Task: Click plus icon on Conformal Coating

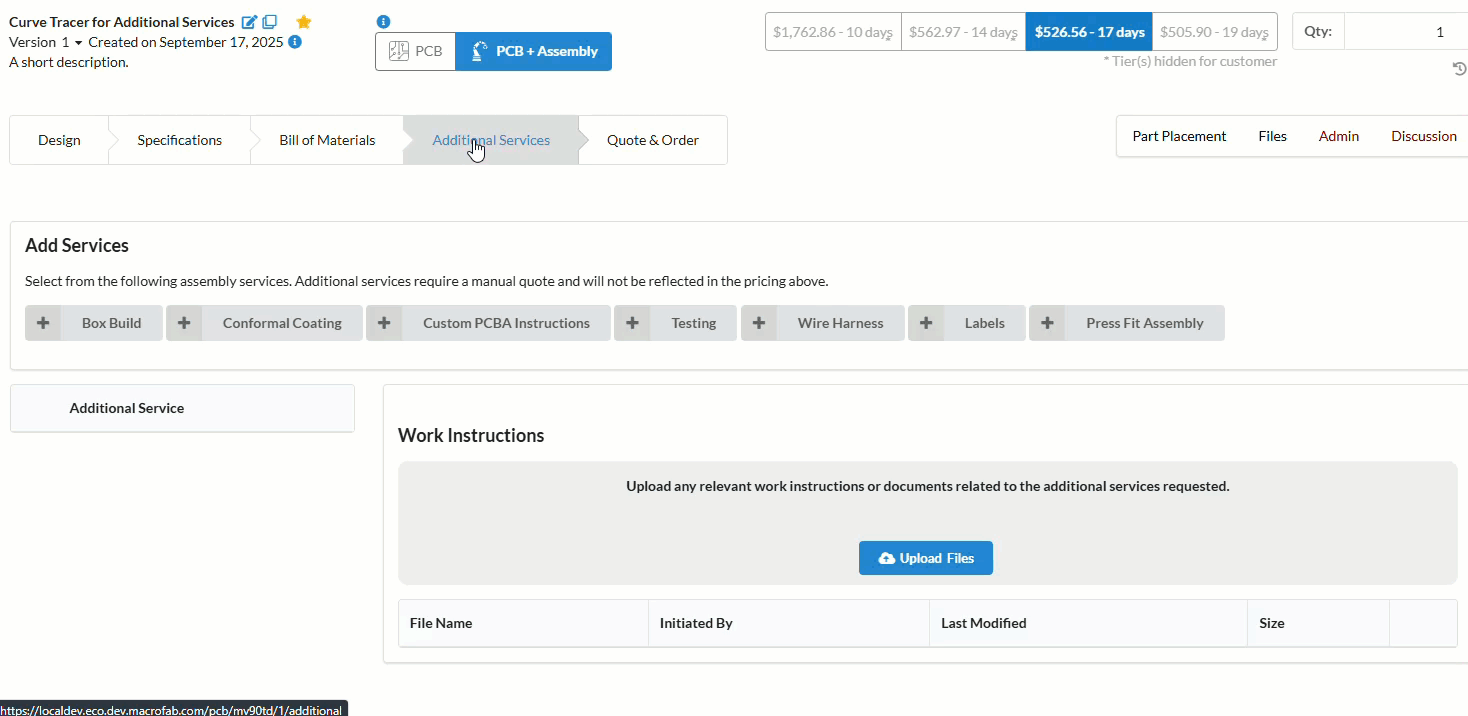Action: [184, 323]
